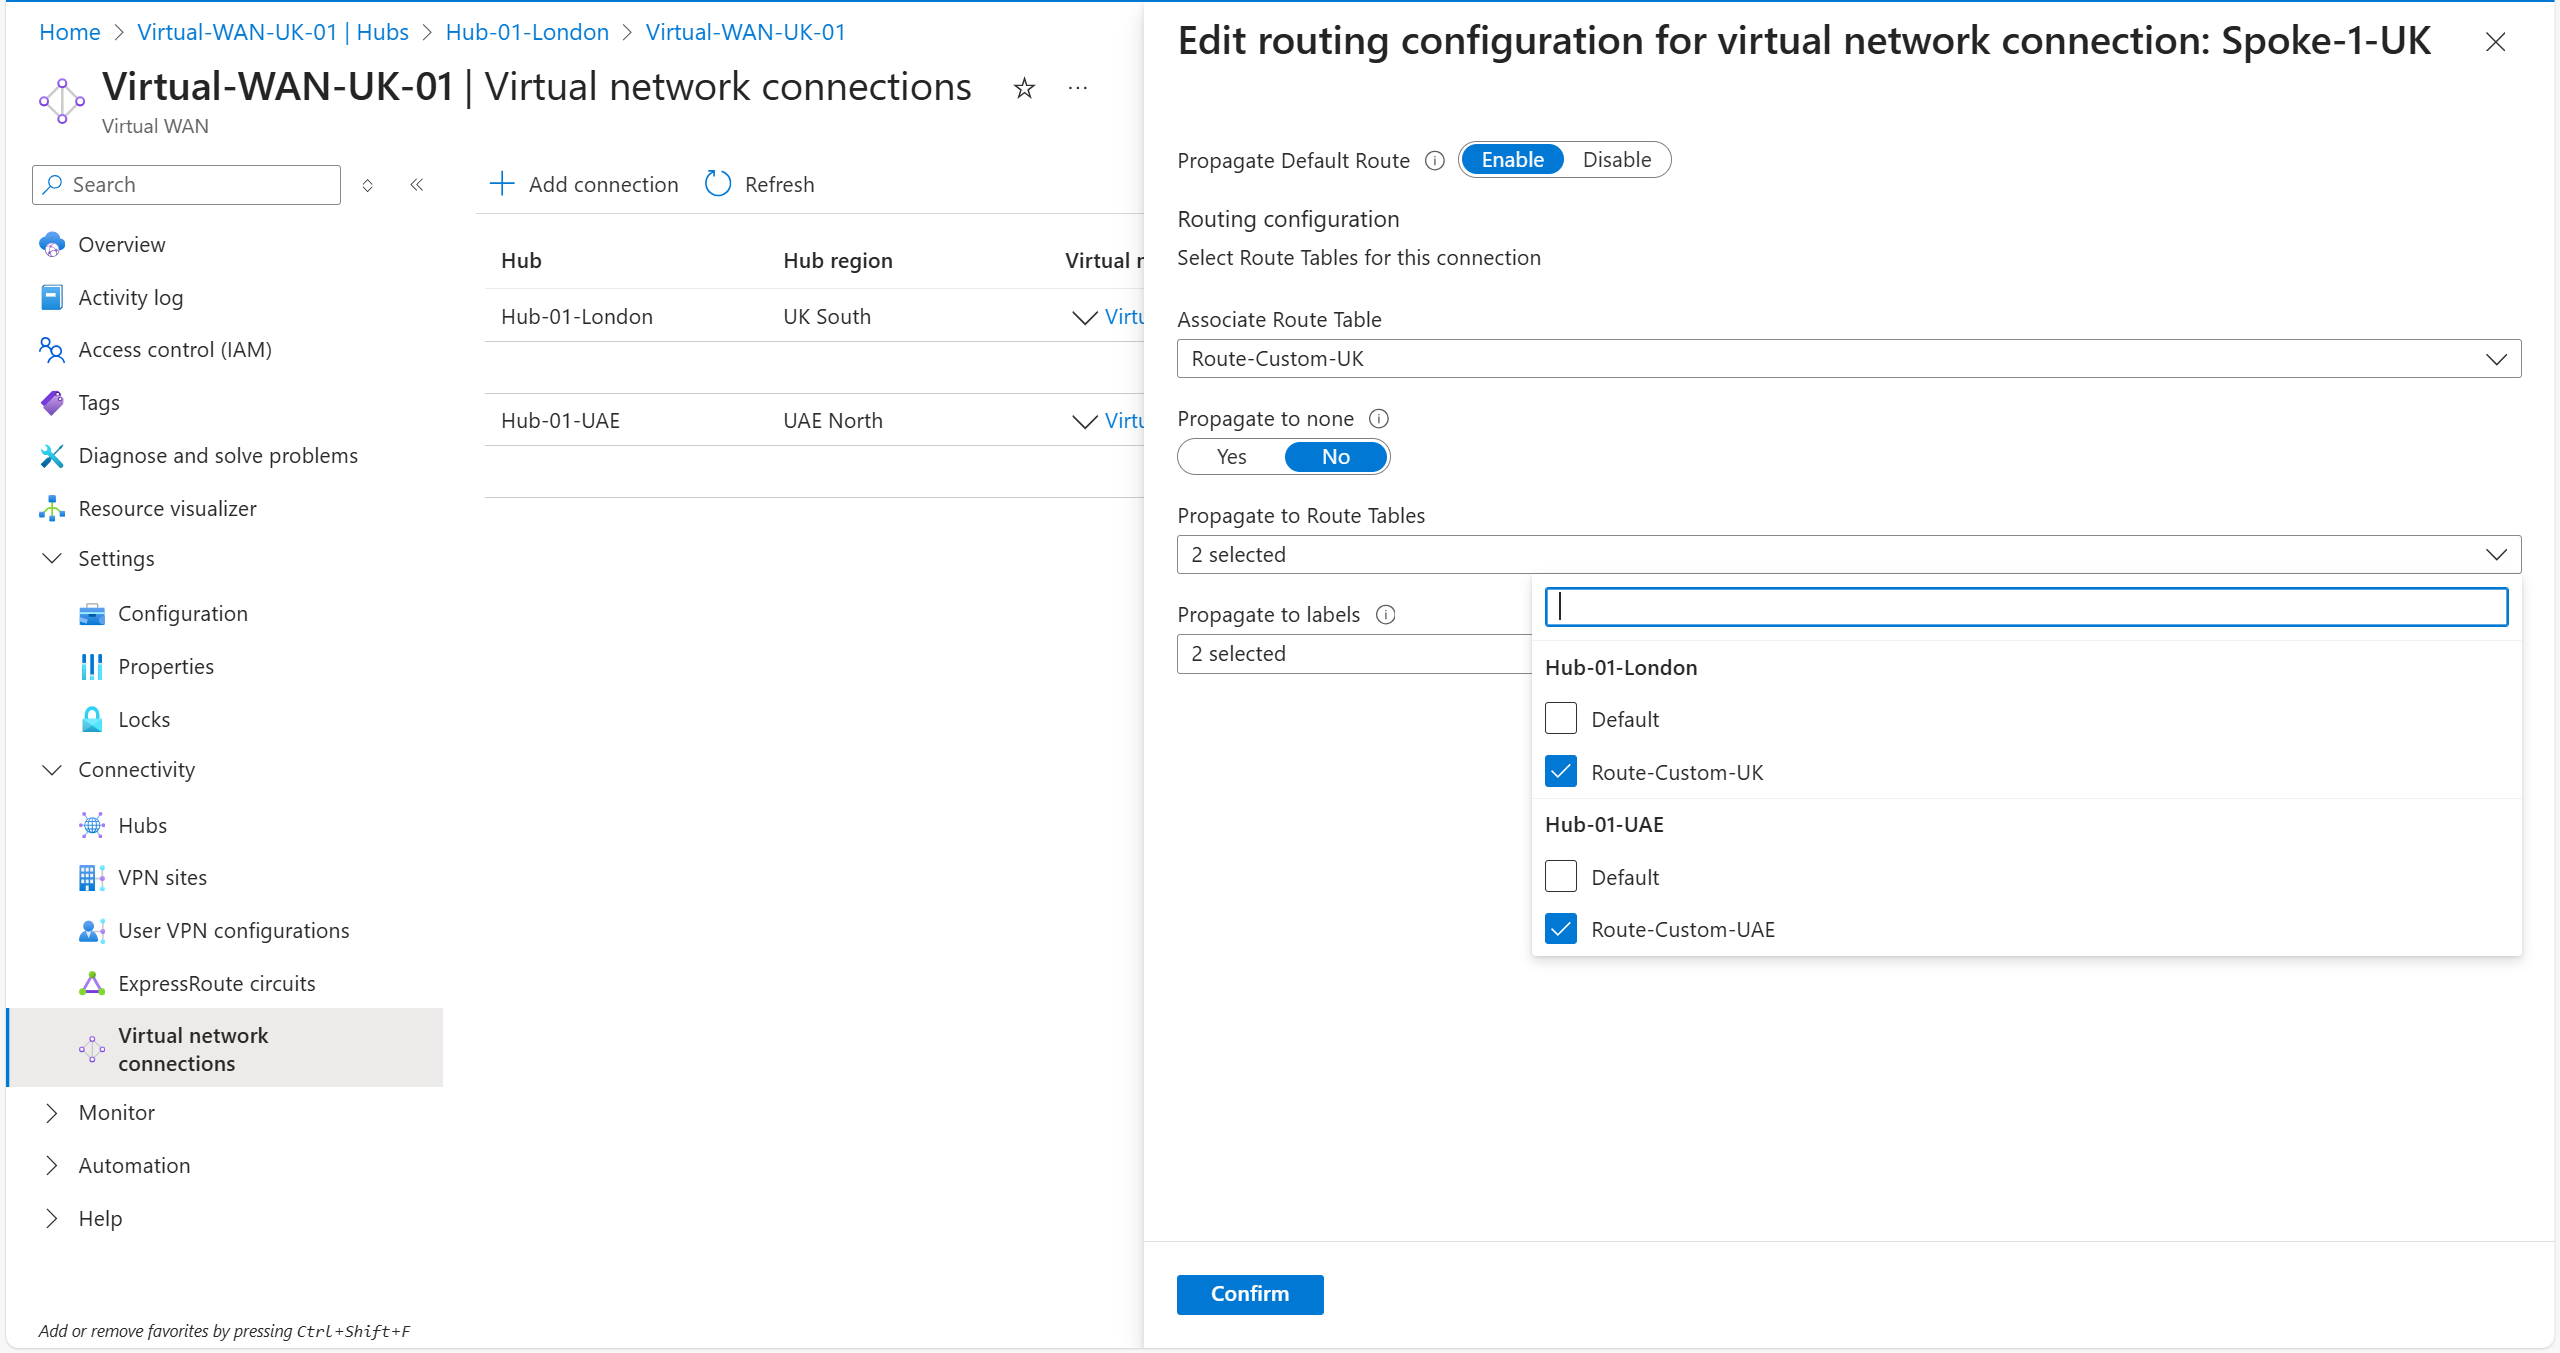
Task: Click the Resource visualizer icon
Action: (x=52, y=508)
